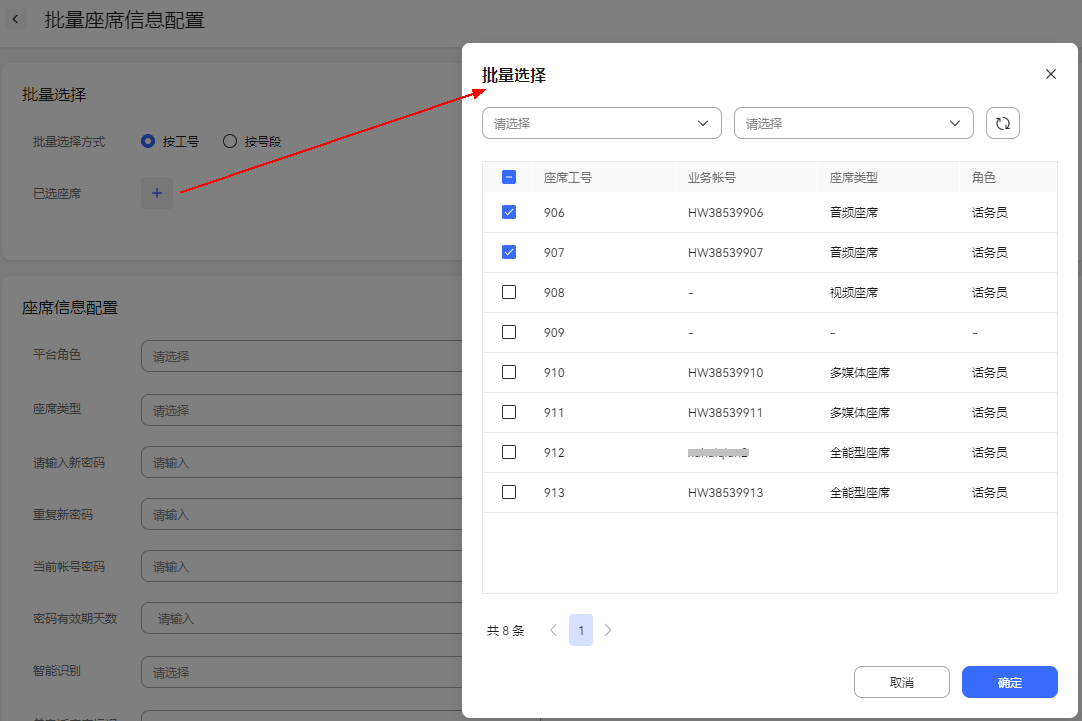Screen dimensions: 1082x721
Task: Check the checkbox for agent 908
Action: click(x=509, y=292)
